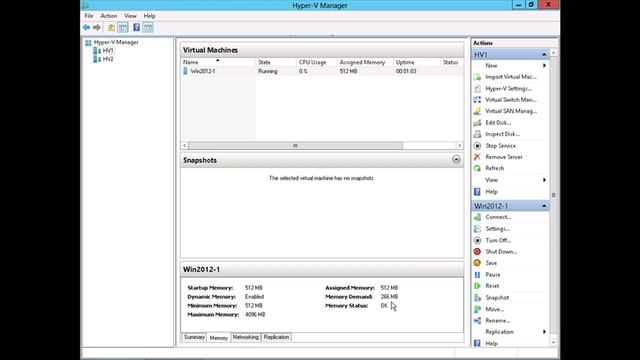Open the View menu
Viewport: 640px width, 360px height.
[x=130, y=16]
